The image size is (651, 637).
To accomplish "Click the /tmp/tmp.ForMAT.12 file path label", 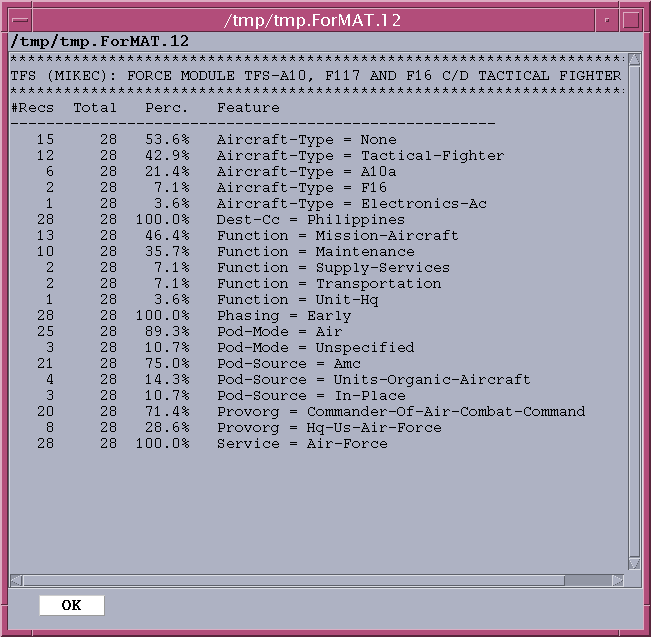I will 99,41.
